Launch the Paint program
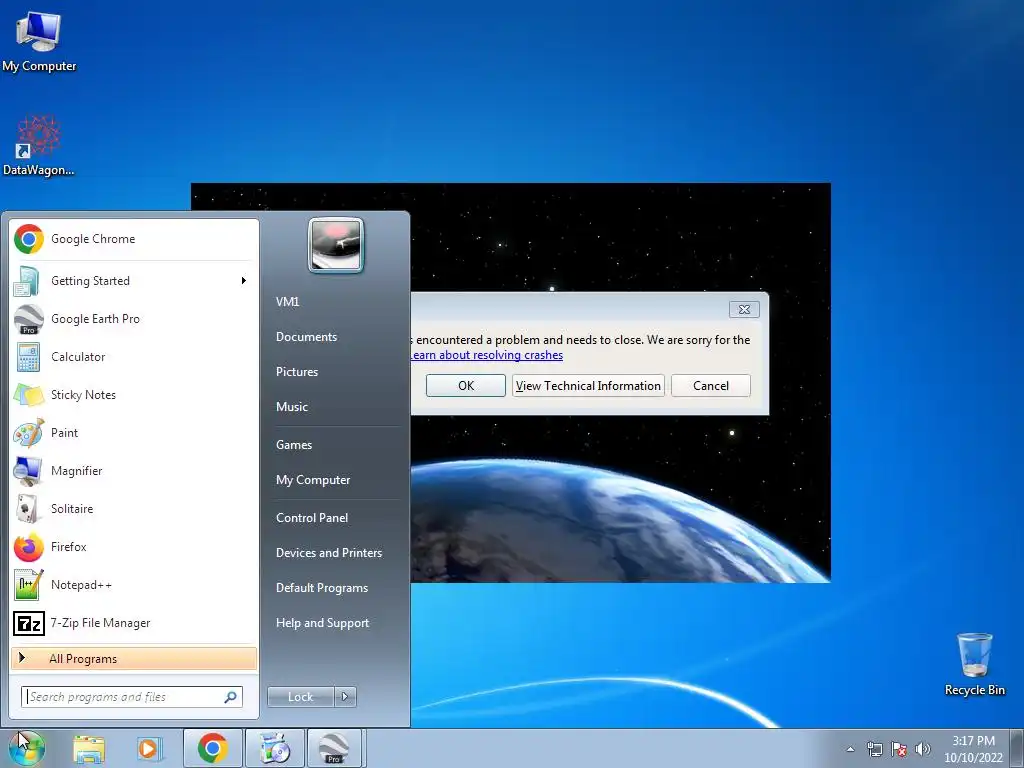 coord(134,432)
